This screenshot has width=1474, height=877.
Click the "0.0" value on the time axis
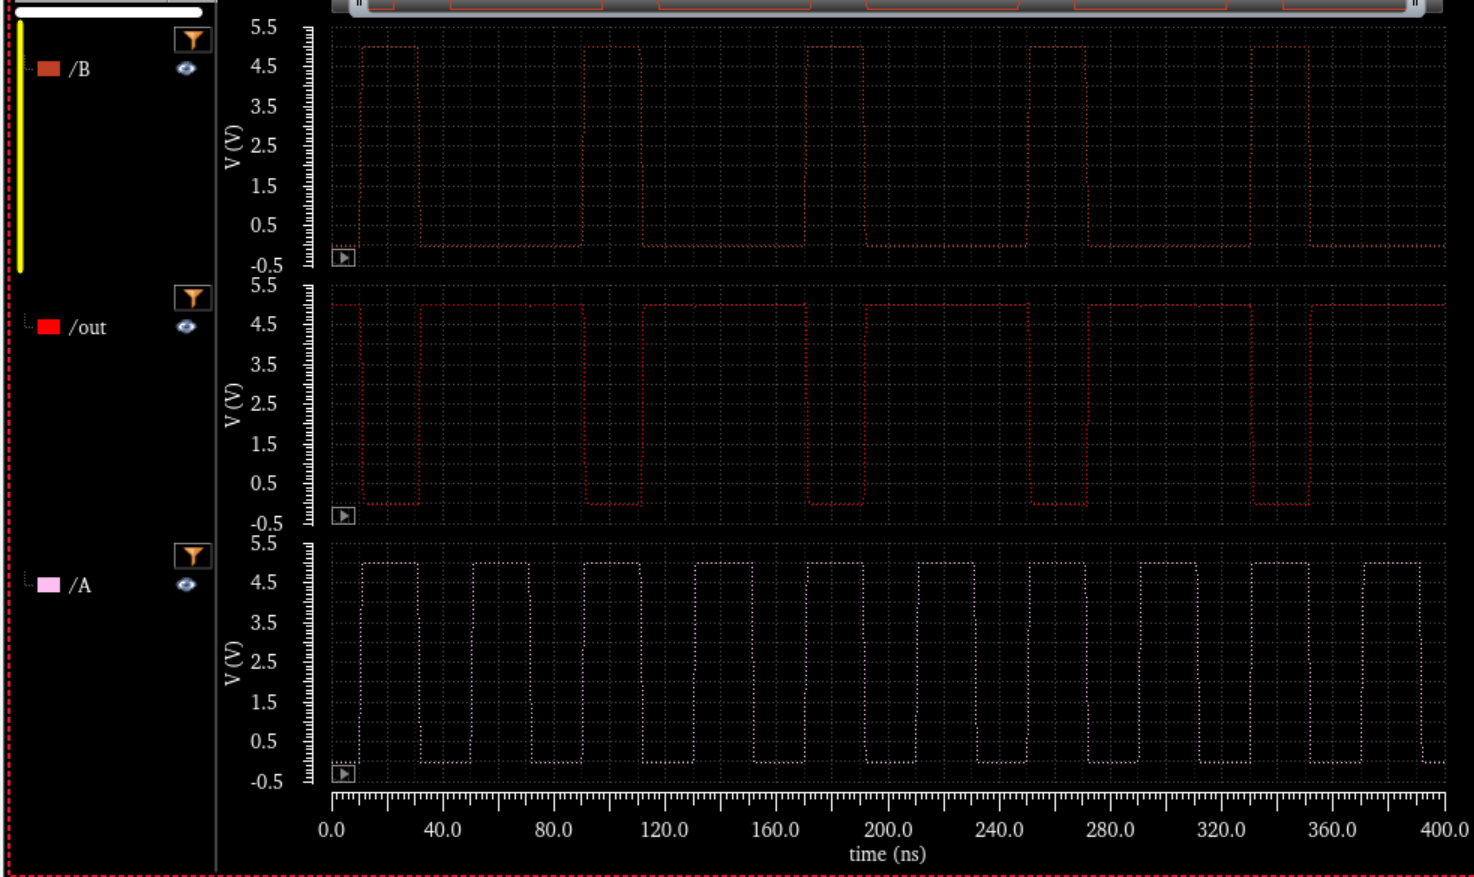point(331,830)
